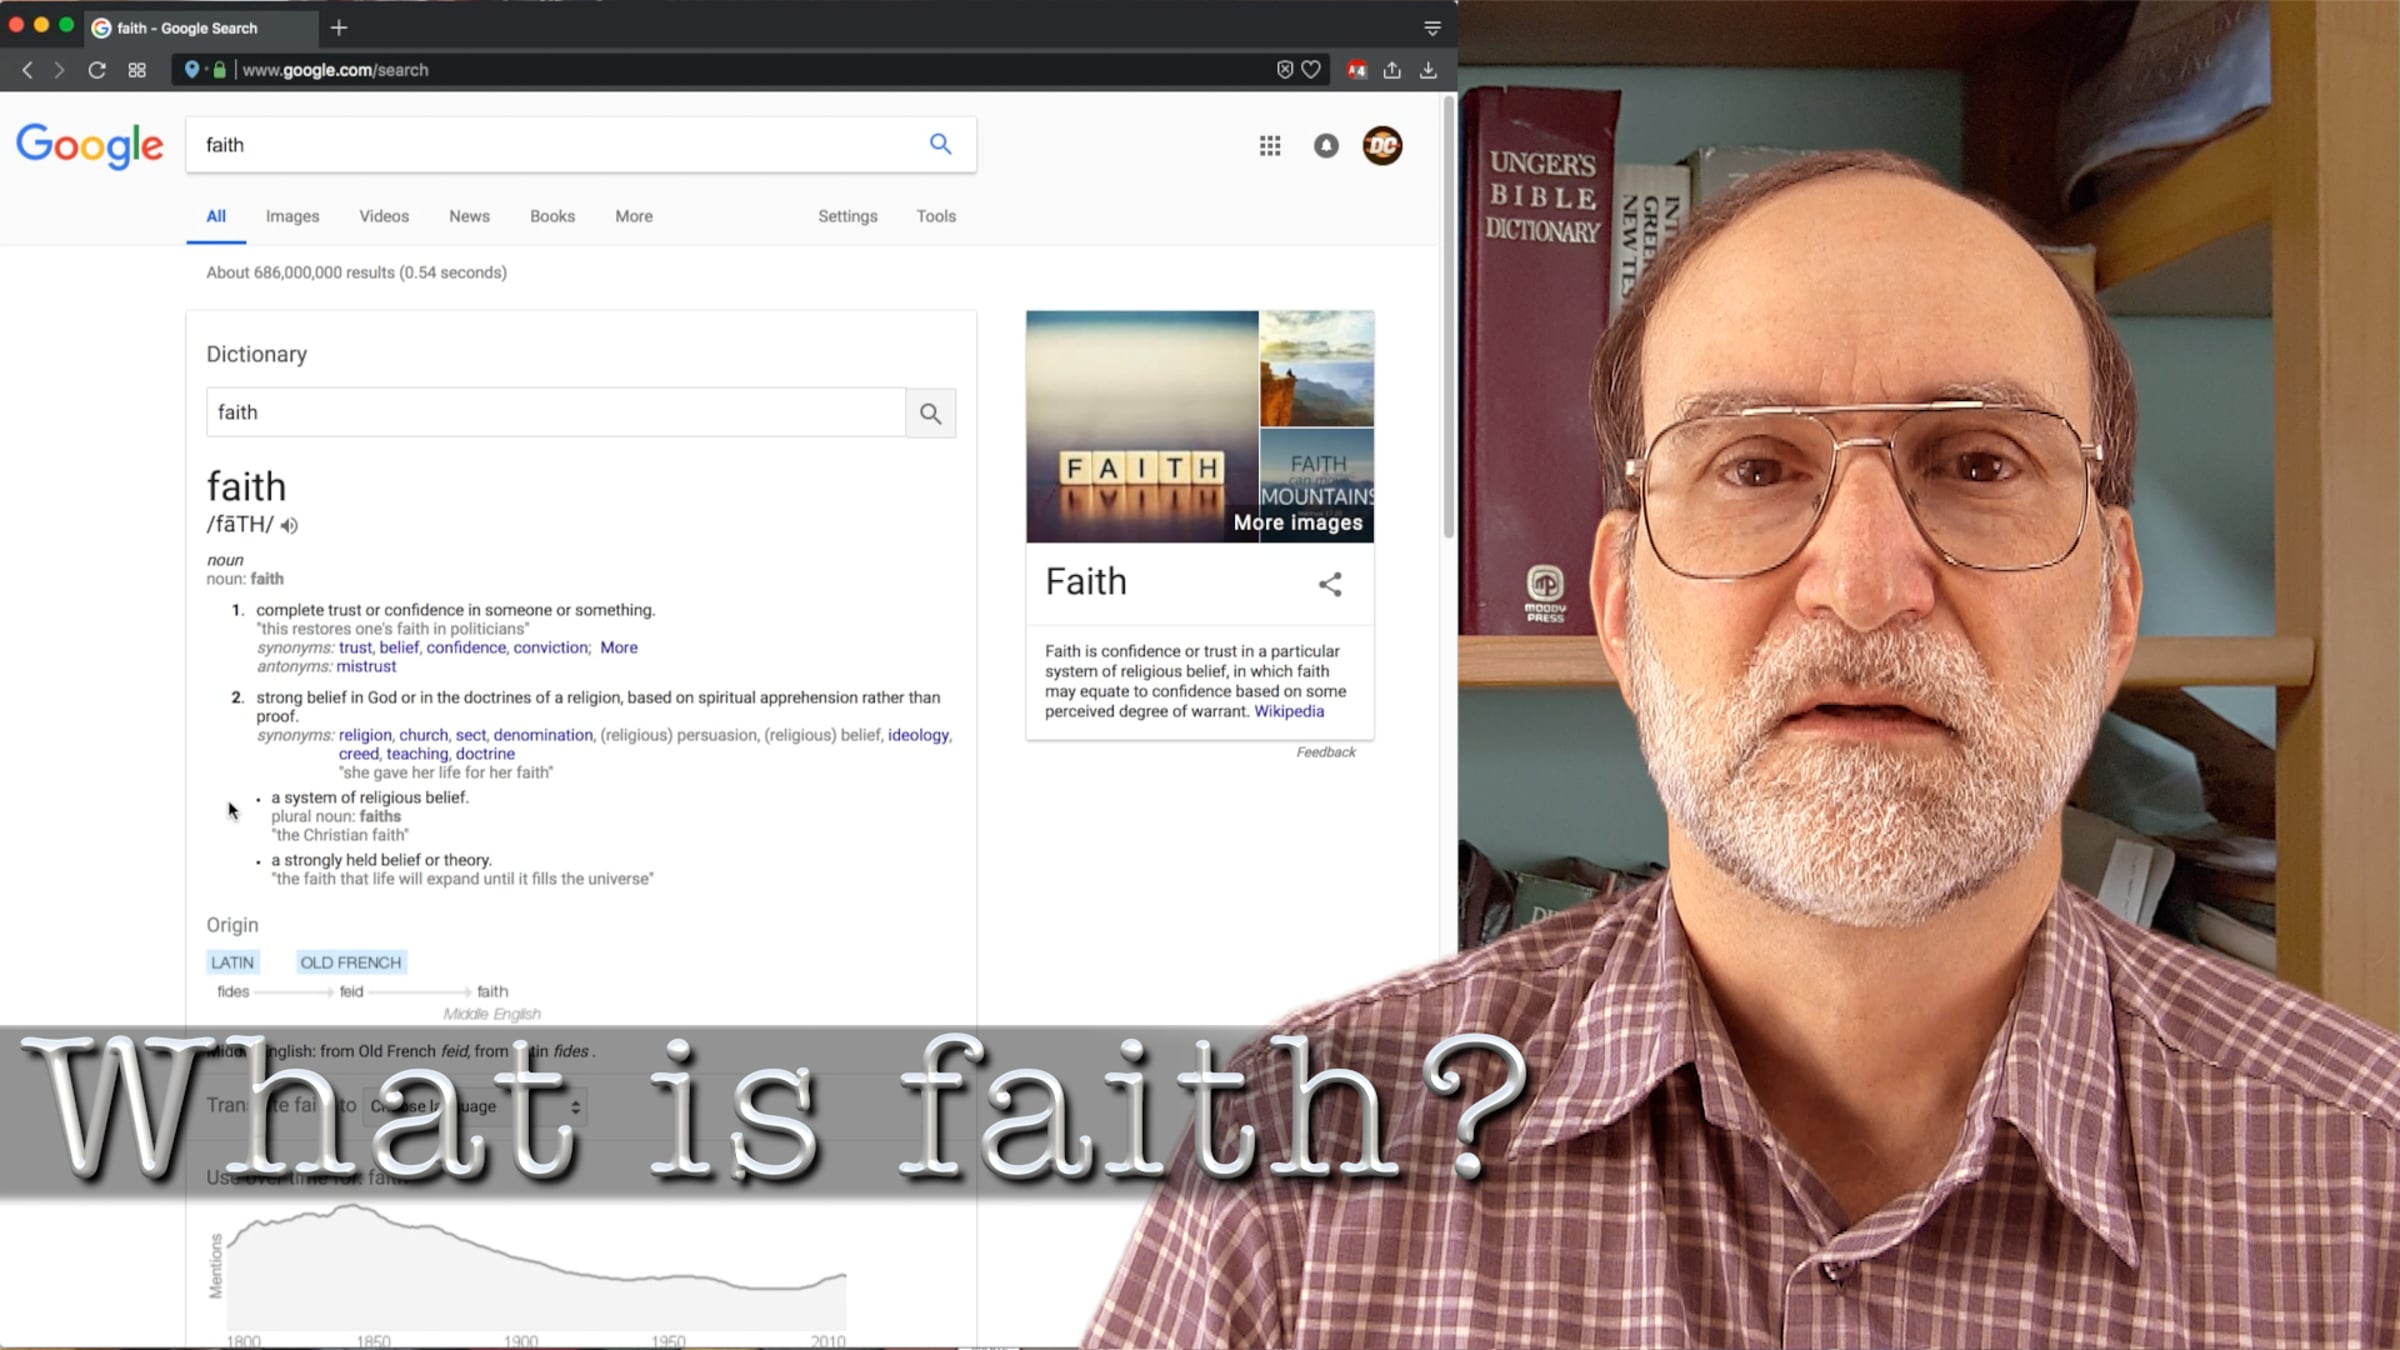This screenshot has height=1350, width=2400.
Task: Click the More images thumbnail
Action: click(x=1317, y=486)
